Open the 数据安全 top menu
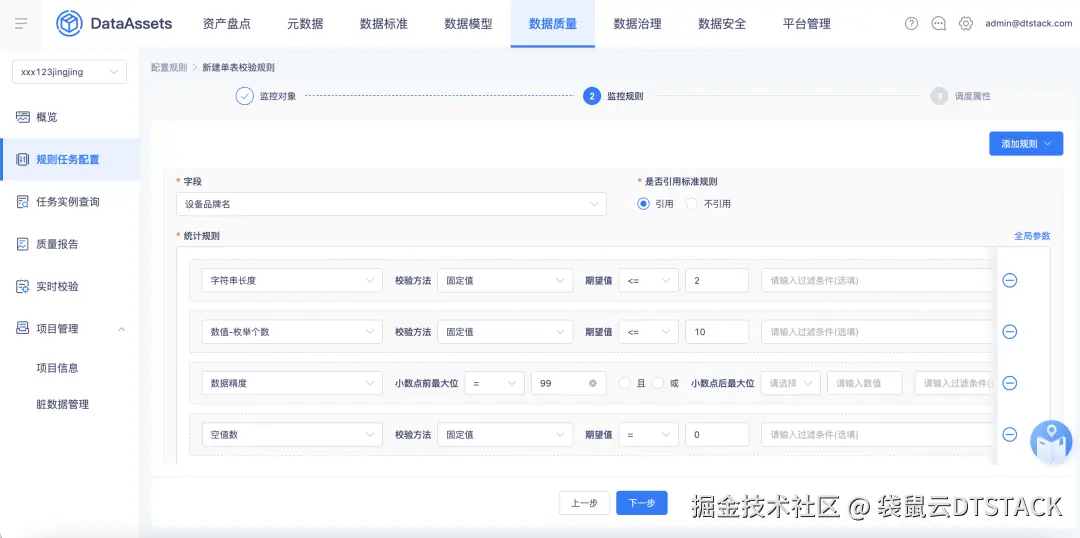Screen dimensions: 1080x538 [x=723, y=23]
